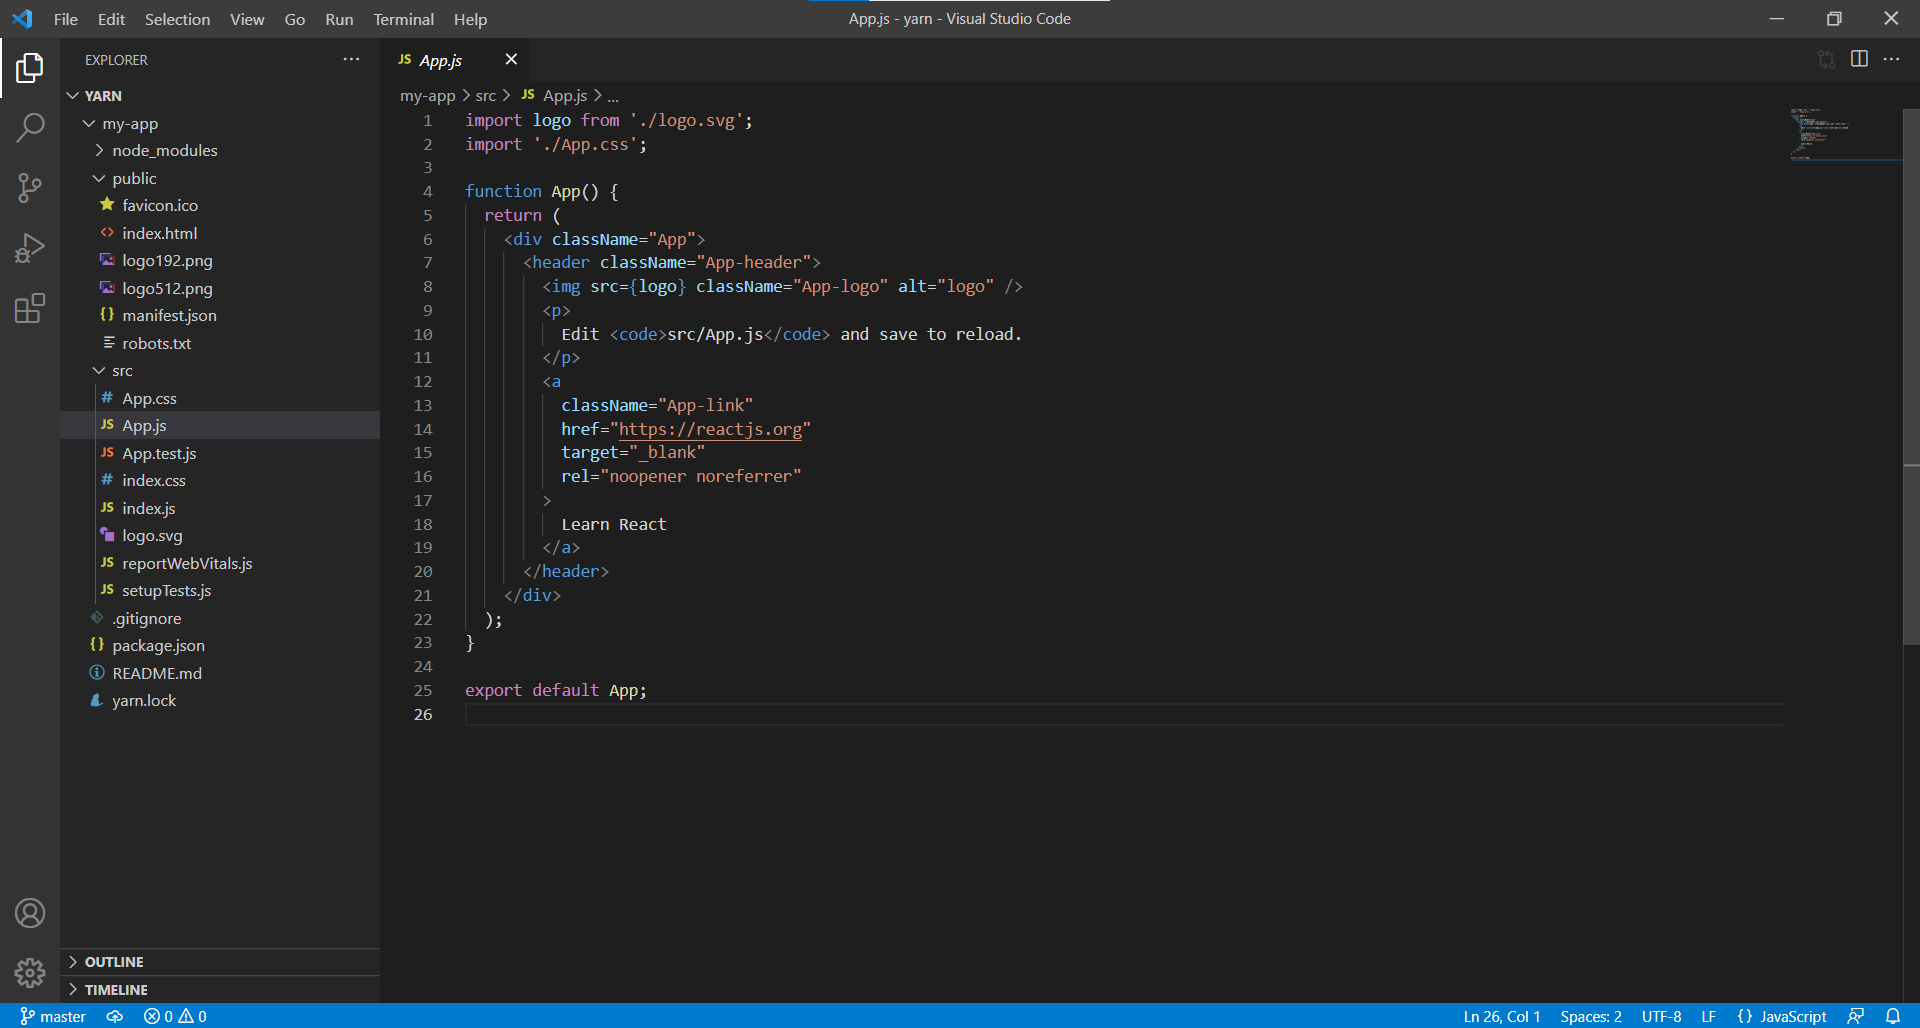Open the Terminal menu

(403, 19)
